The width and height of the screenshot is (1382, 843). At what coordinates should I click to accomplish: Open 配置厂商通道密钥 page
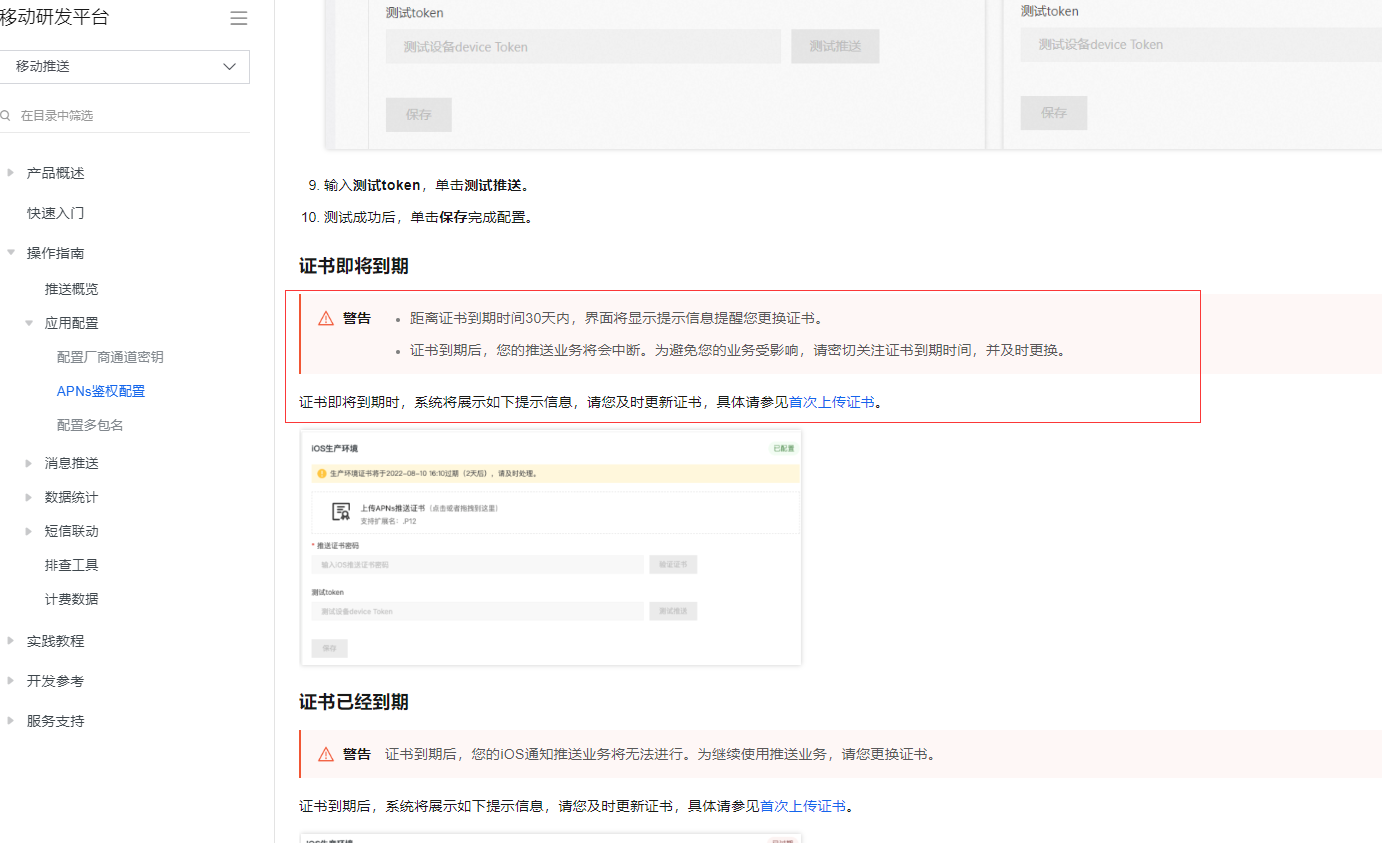[110, 357]
